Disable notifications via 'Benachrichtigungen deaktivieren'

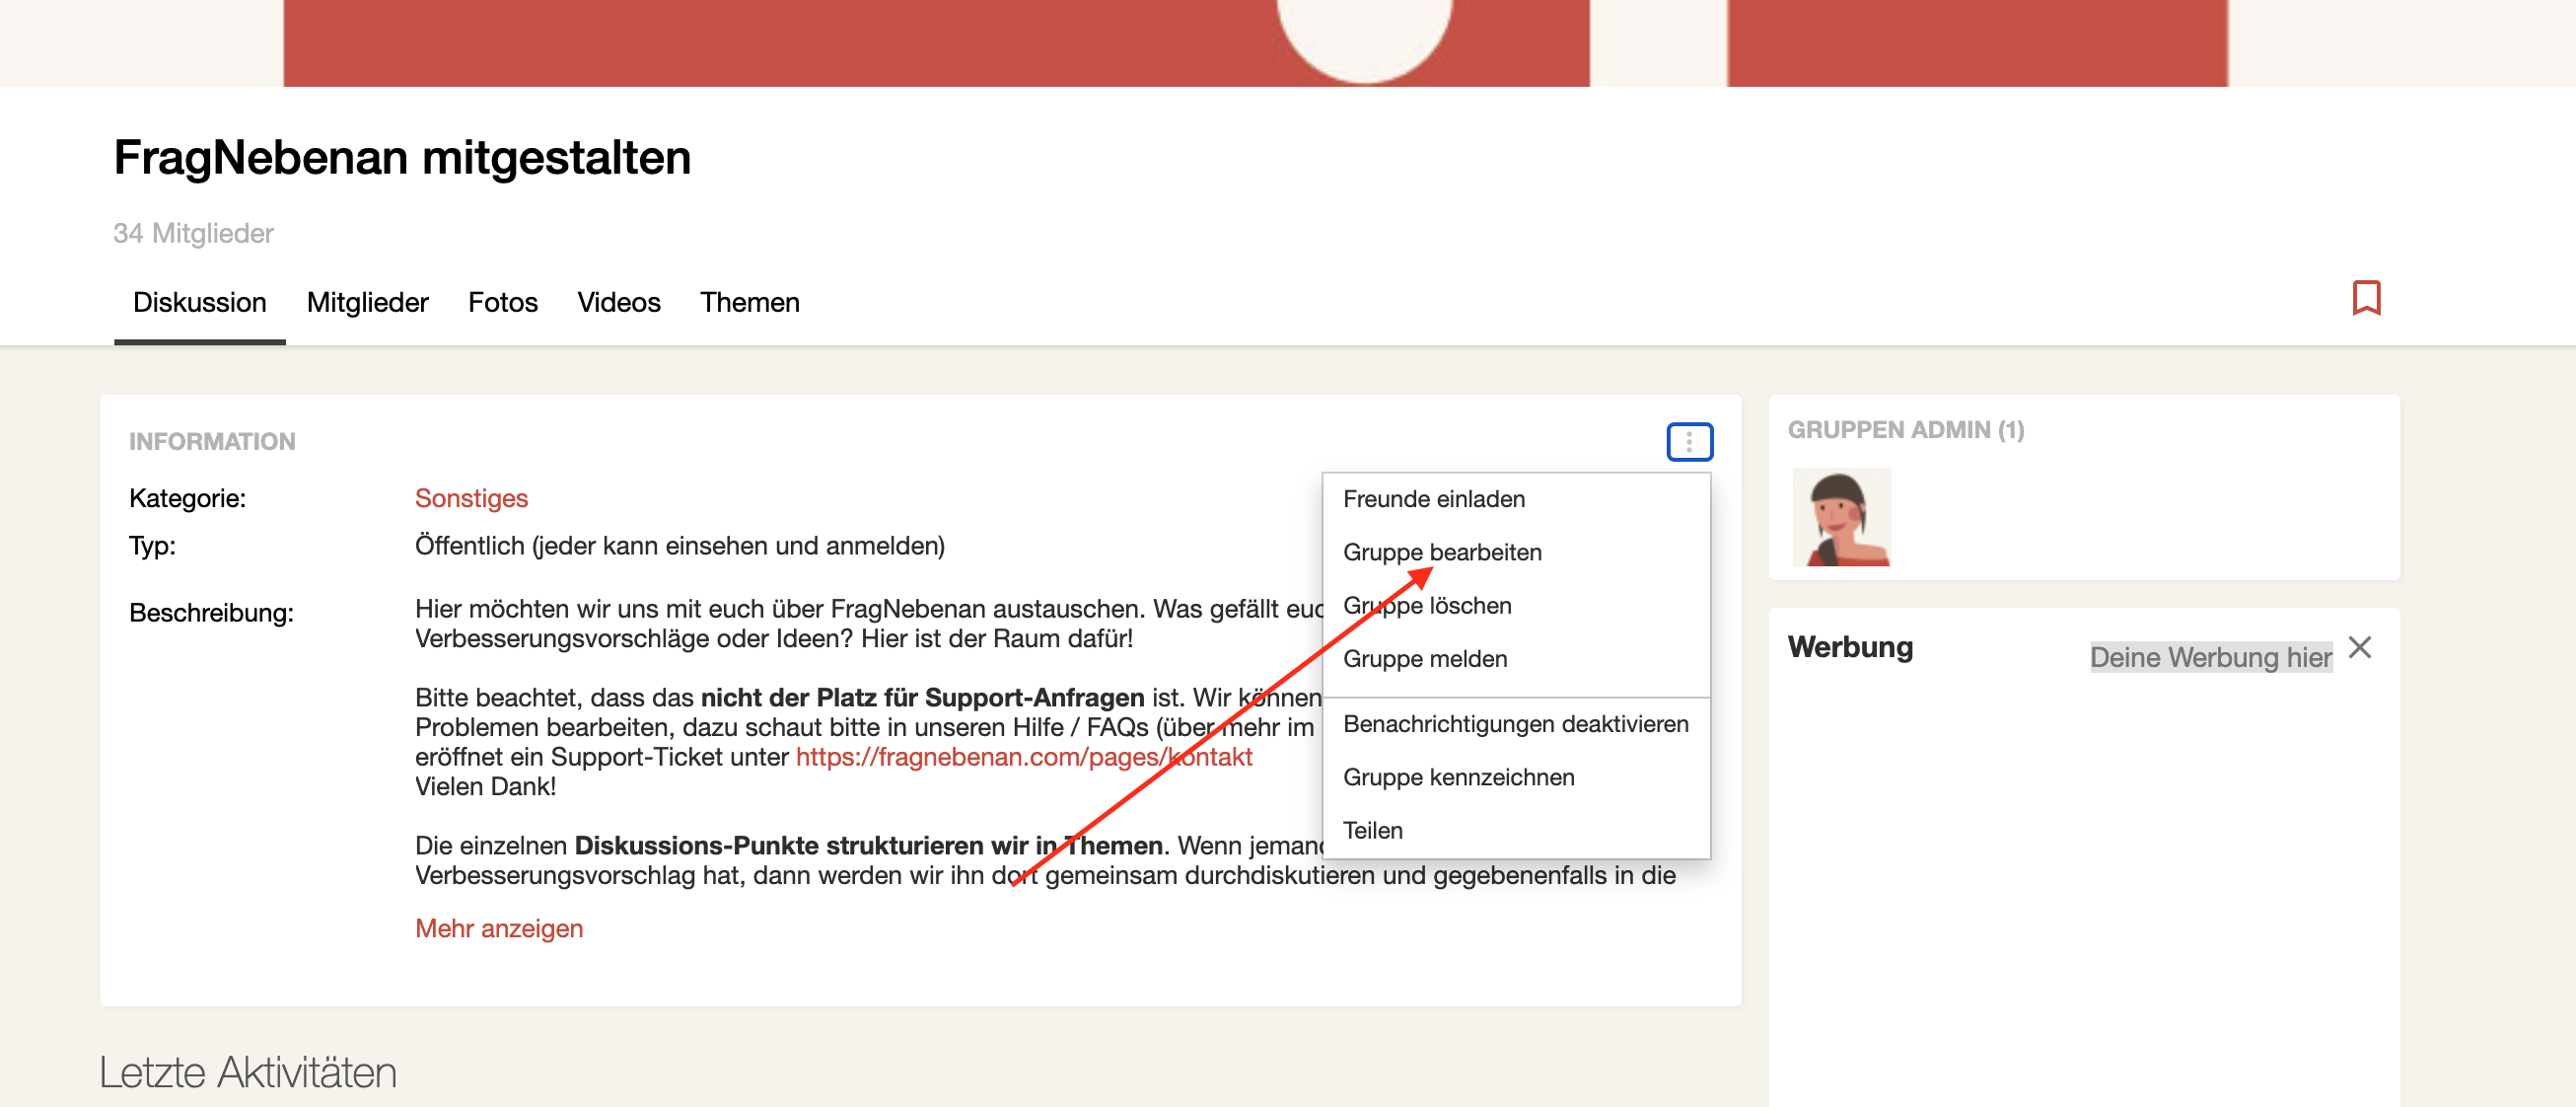[1514, 724]
